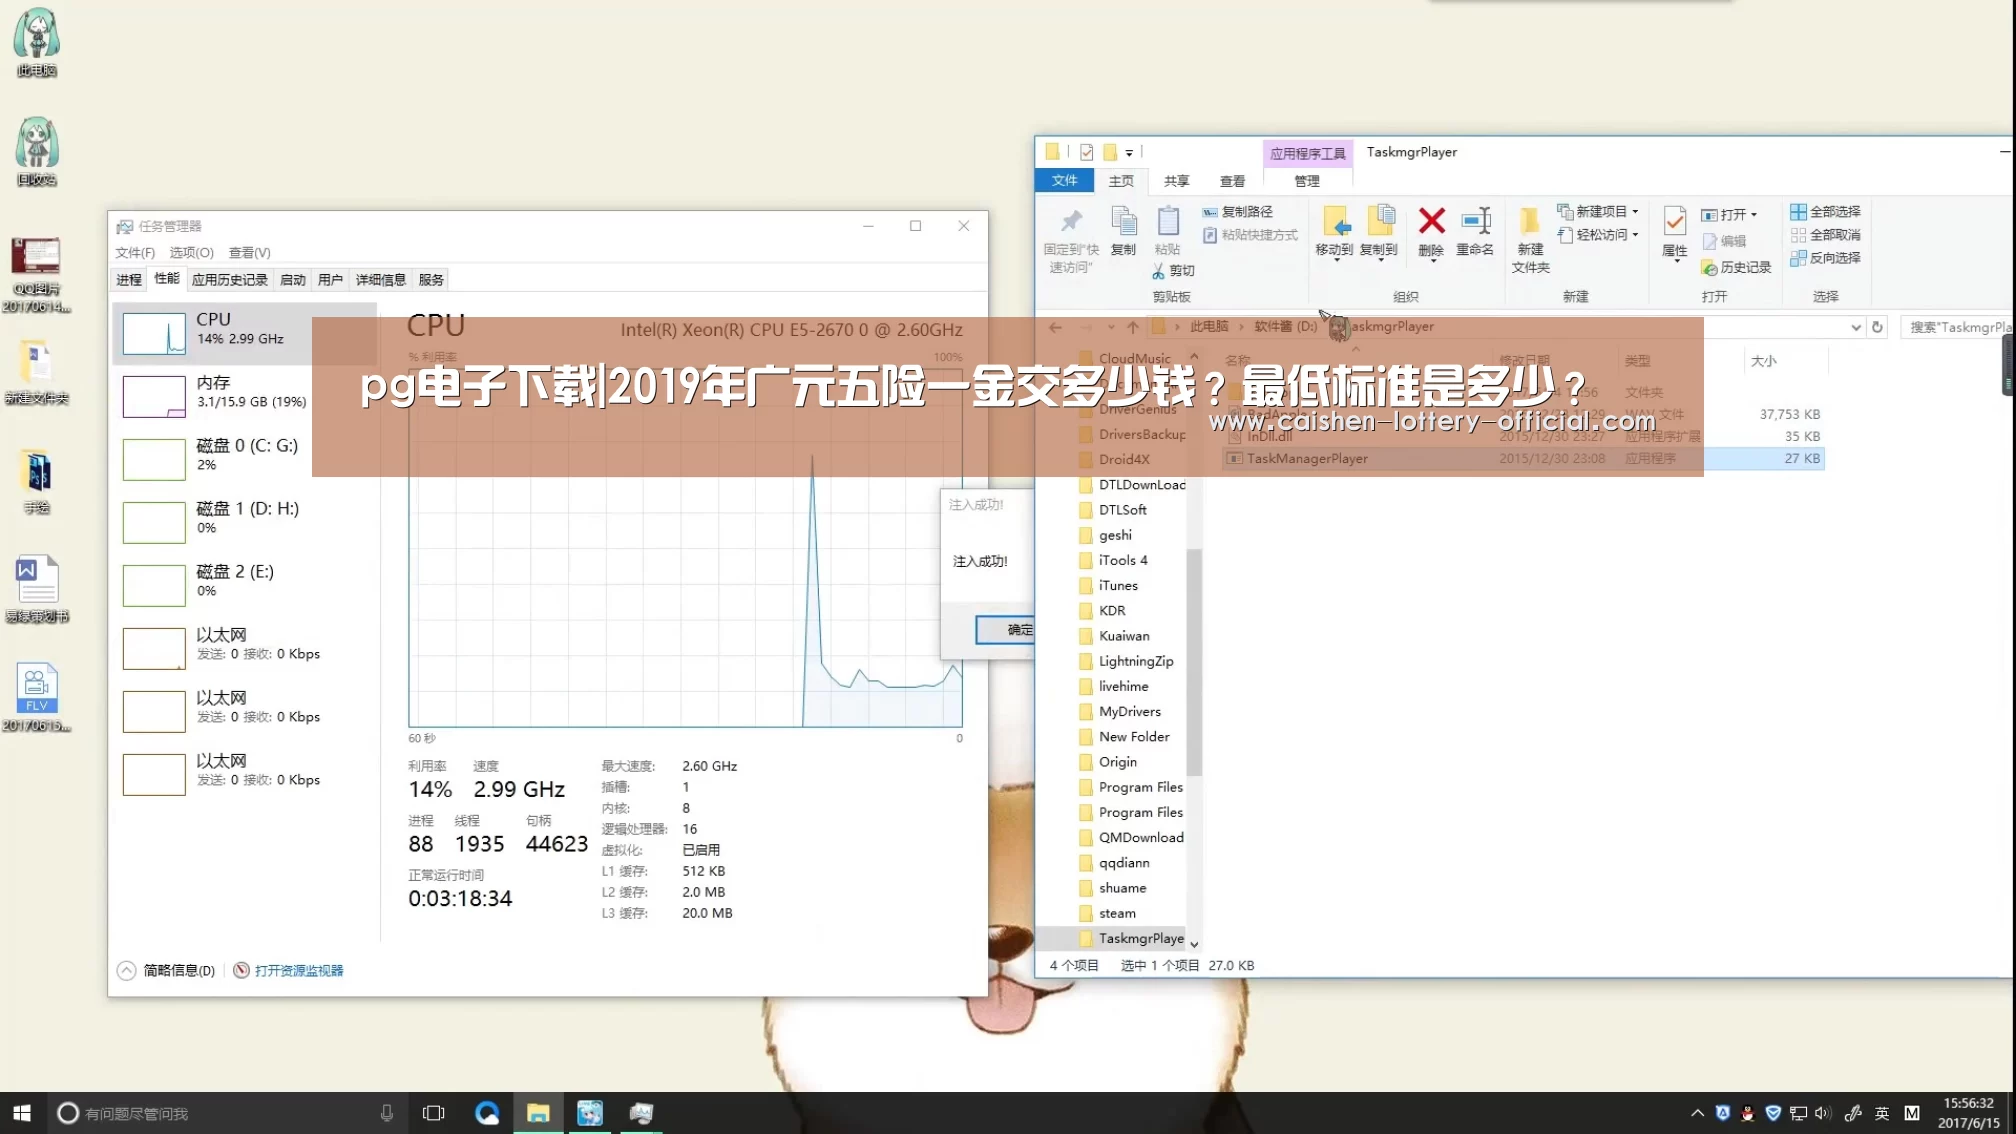Select 磁盘 0 (C: G:) entry
Viewport: 2016px width, 1134px height.
point(244,459)
